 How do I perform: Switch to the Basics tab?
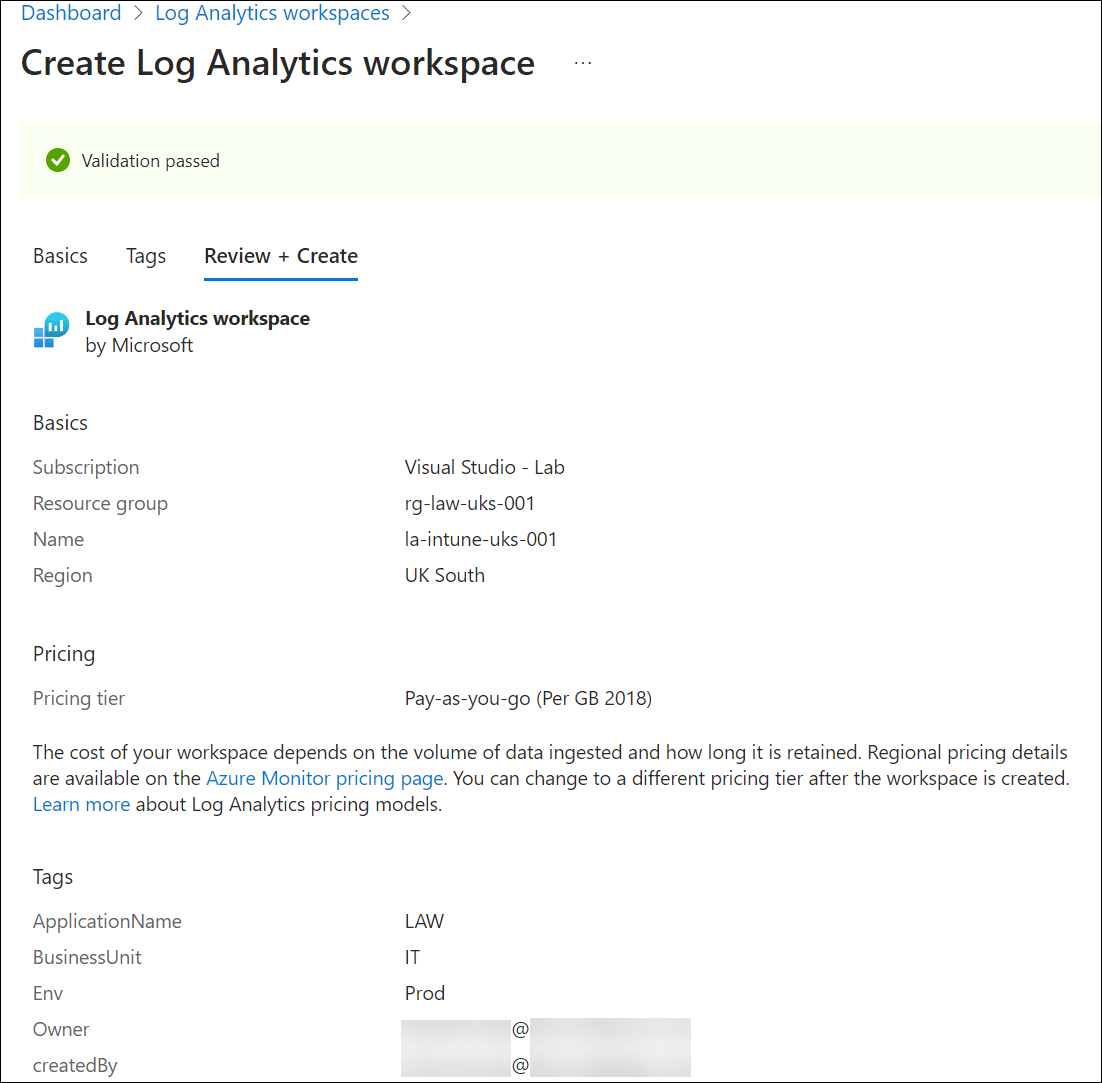point(60,256)
